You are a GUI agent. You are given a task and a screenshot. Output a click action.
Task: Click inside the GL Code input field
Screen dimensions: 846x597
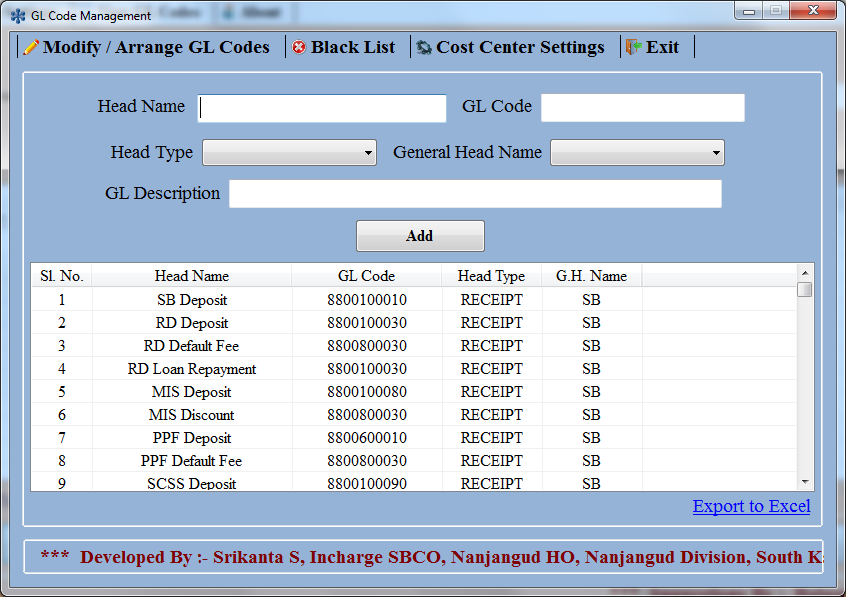coord(642,107)
